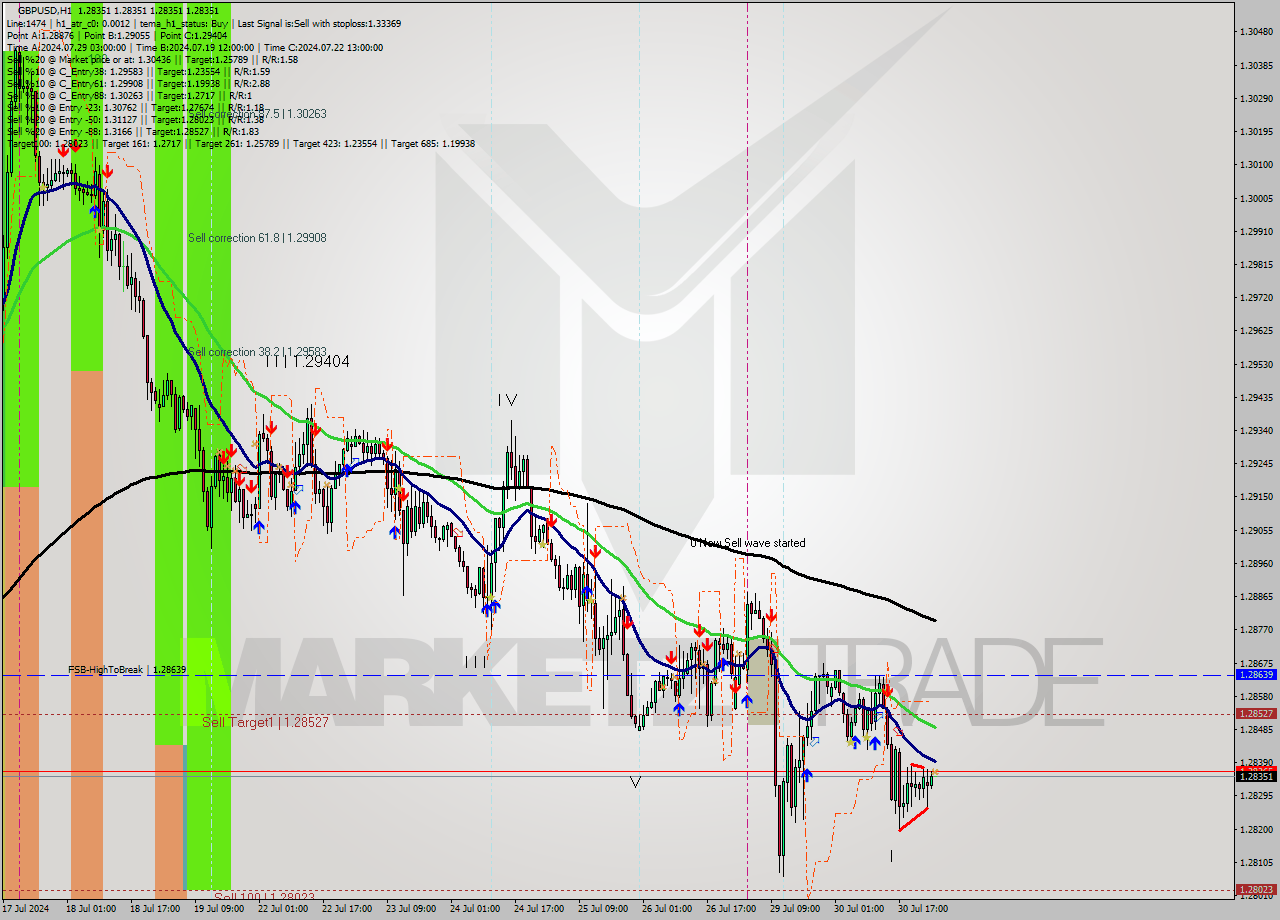Click the '22 Jul 01:00' time label

282,909
